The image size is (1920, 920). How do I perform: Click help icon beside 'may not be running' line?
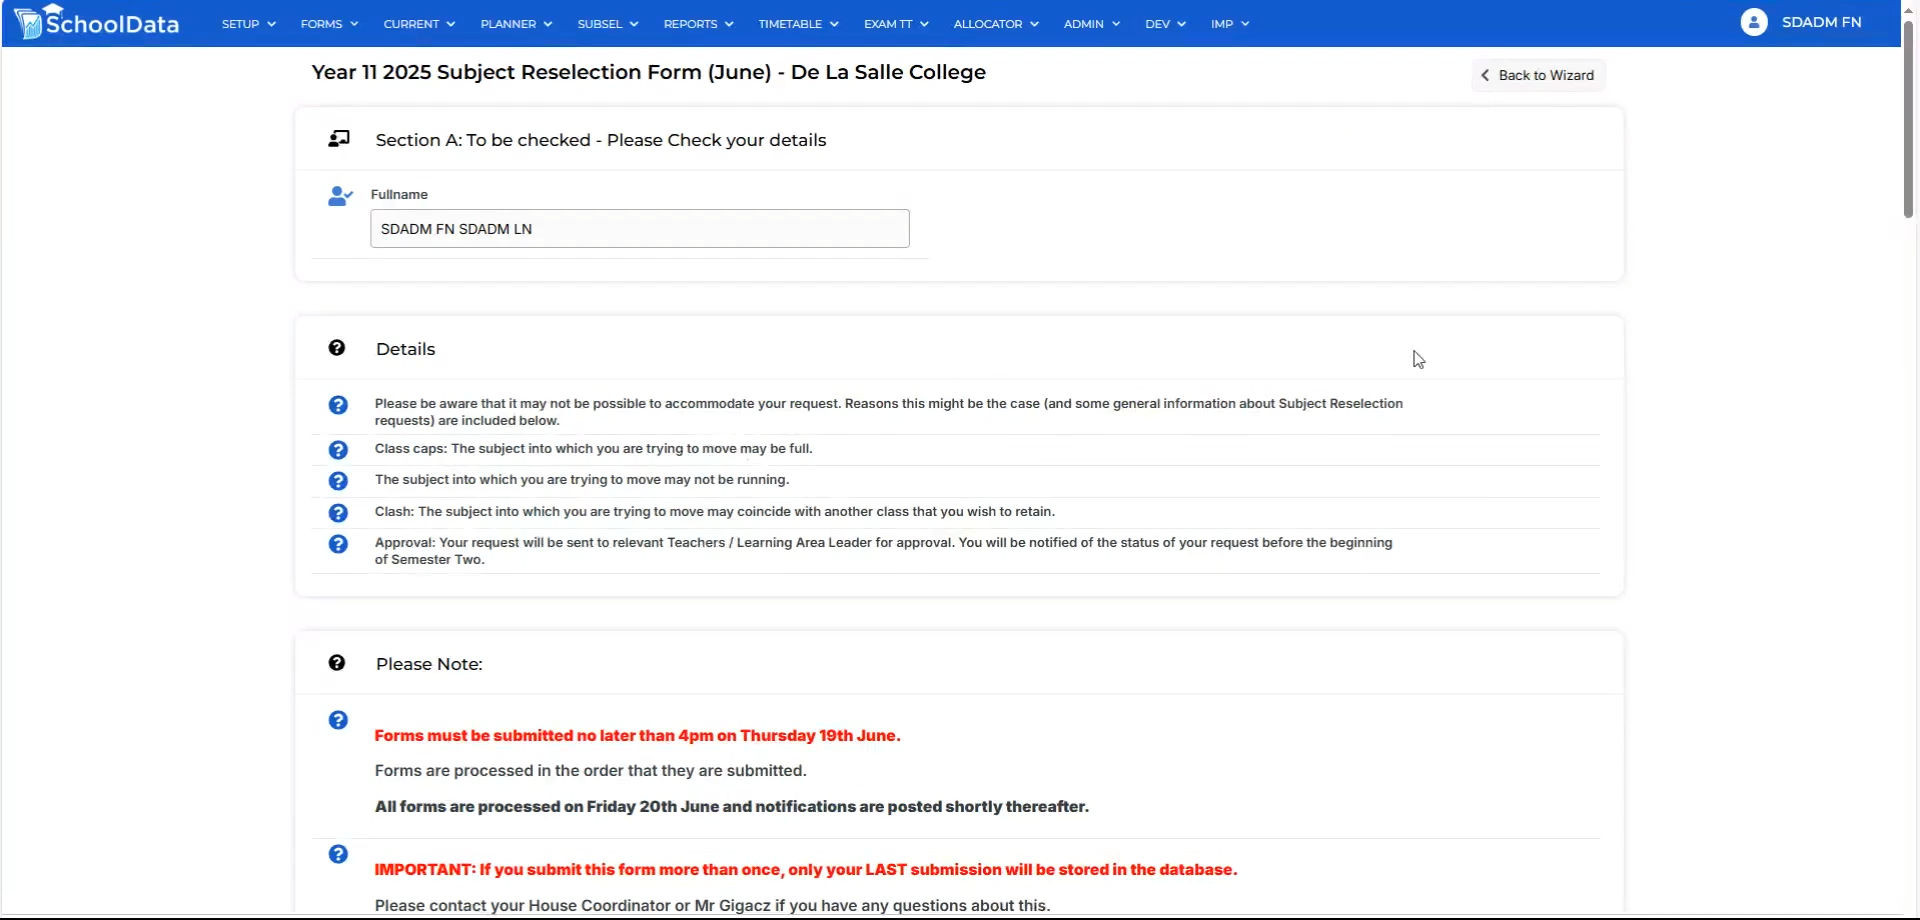[x=338, y=481]
